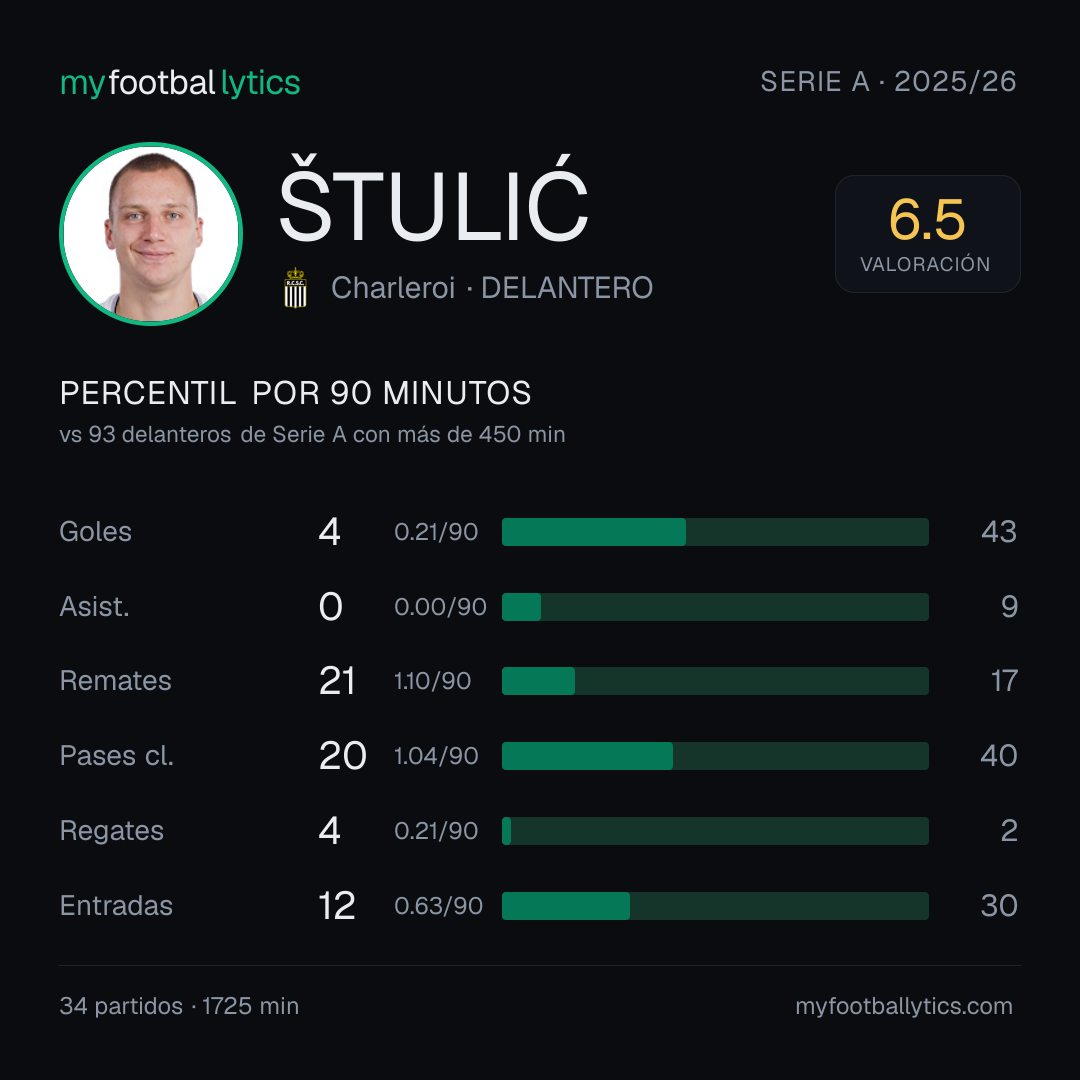Click the myfootballytics logo
The image size is (1080, 1080).
coord(180,83)
